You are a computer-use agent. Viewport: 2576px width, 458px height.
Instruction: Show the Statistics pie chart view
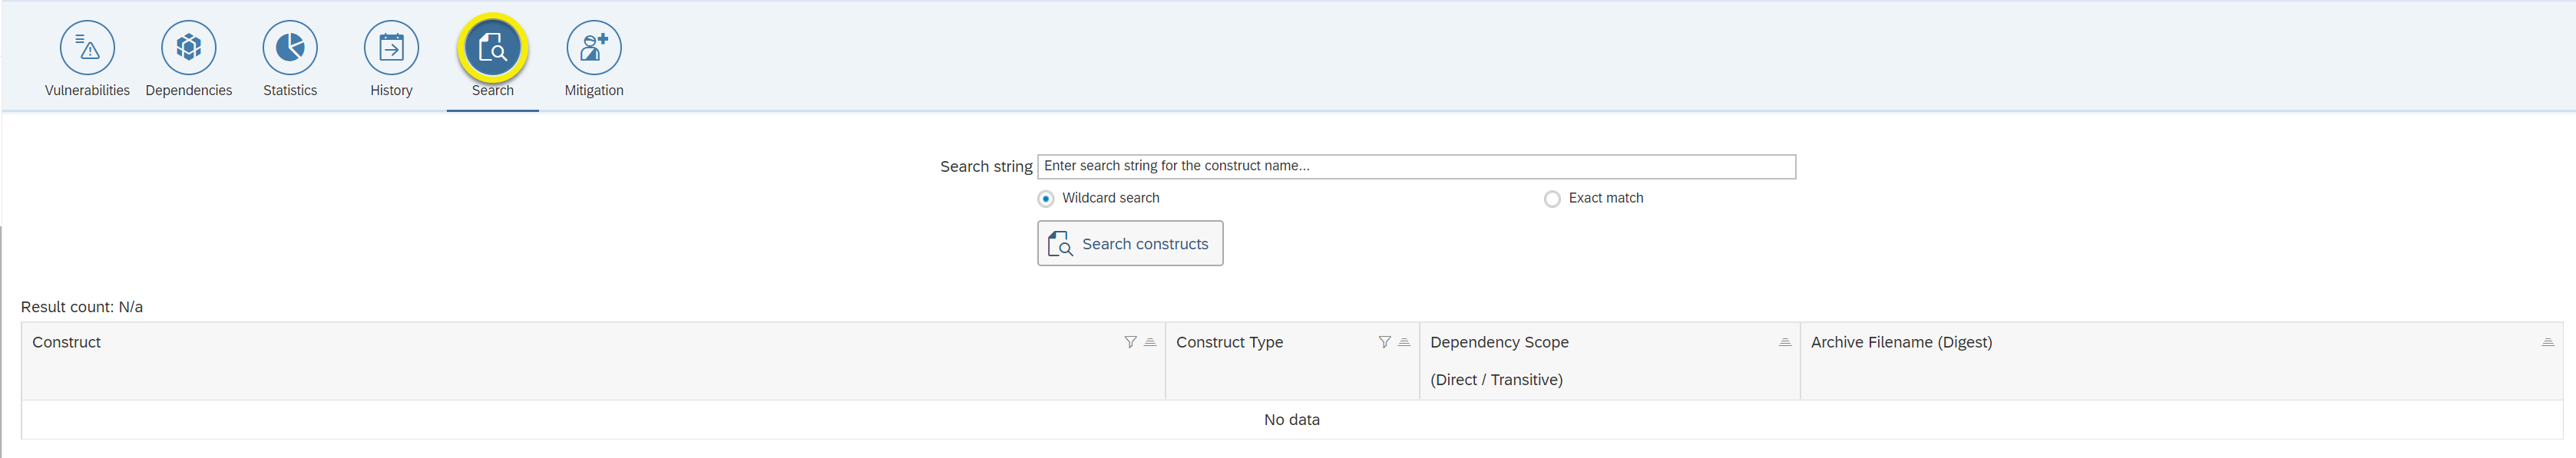[x=290, y=47]
